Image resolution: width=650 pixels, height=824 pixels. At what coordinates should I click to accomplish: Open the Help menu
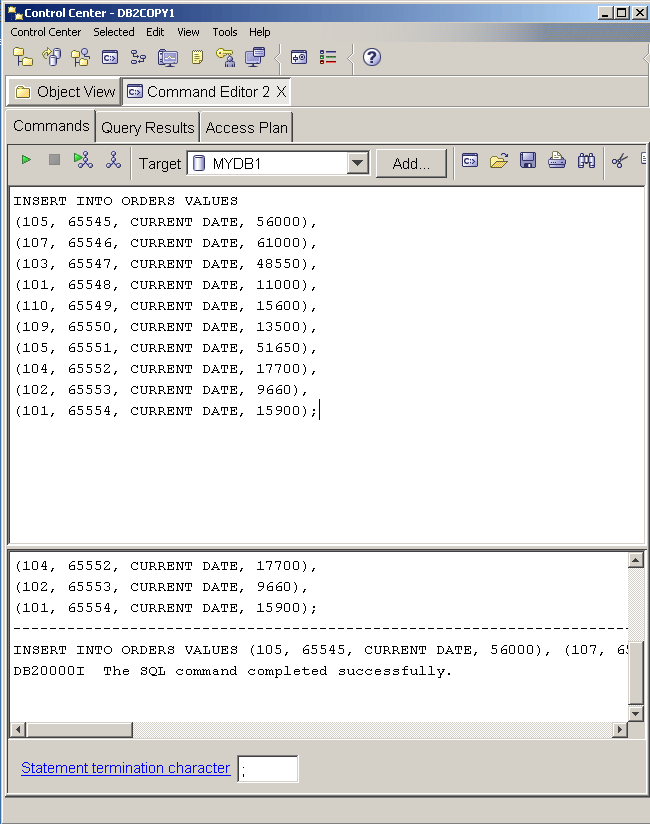pyautogui.click(x=260, y=32)
